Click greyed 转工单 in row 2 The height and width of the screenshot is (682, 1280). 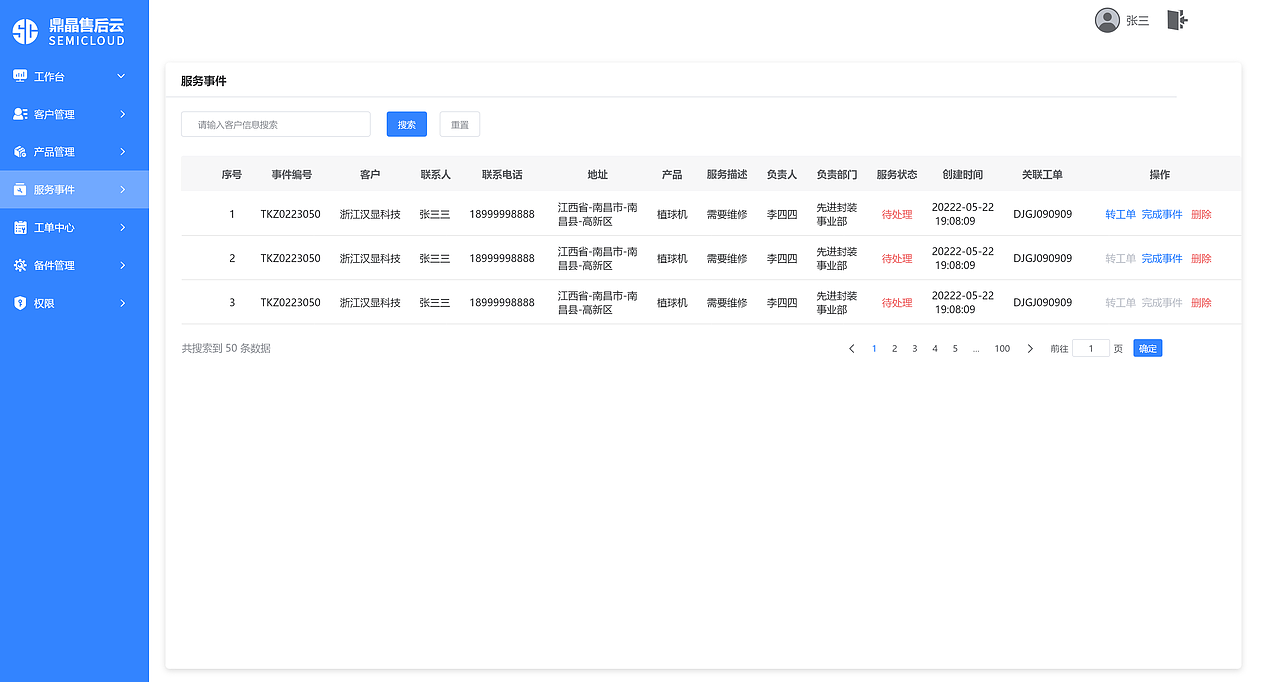click(1120, 258)
